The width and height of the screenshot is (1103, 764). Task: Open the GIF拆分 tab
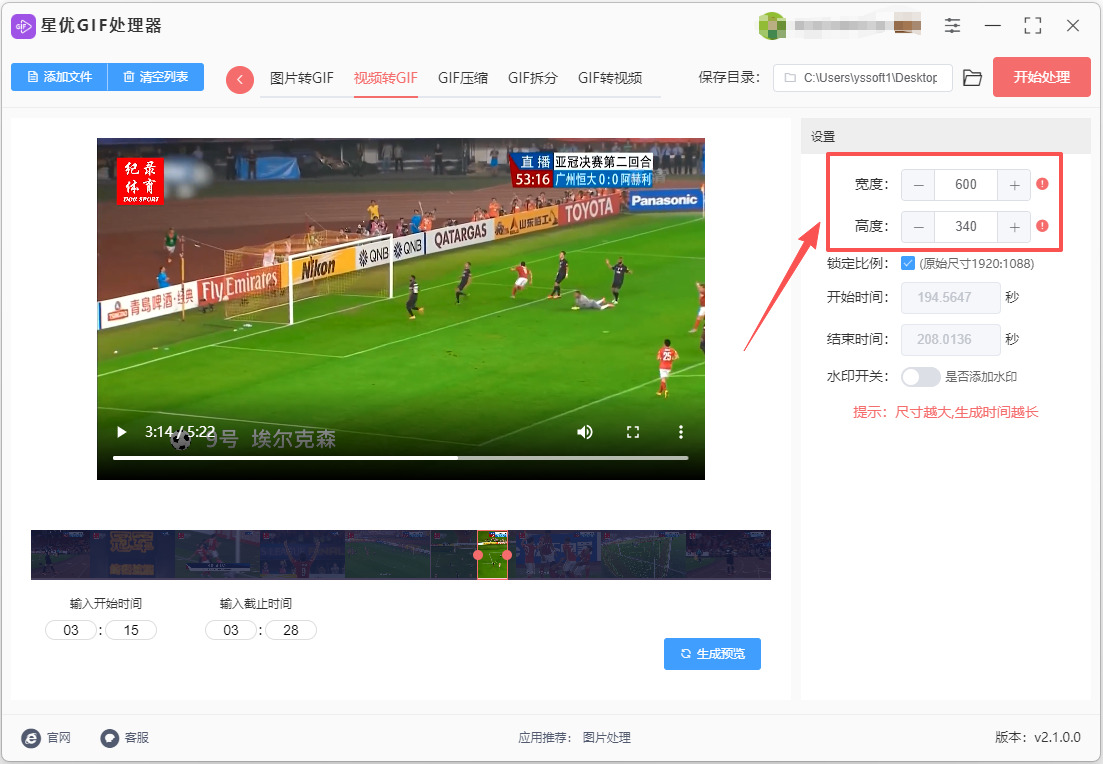click(x=533, y=78)
